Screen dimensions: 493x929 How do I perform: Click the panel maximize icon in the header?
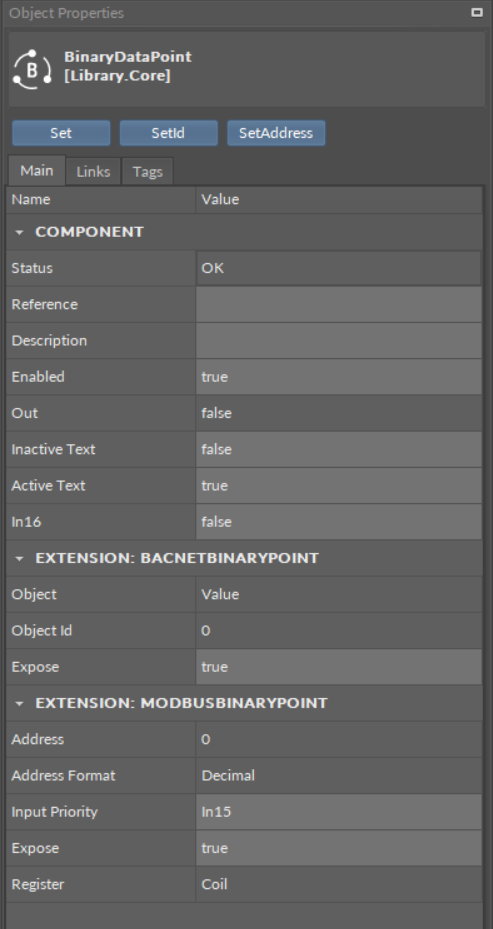coord(476,12)
